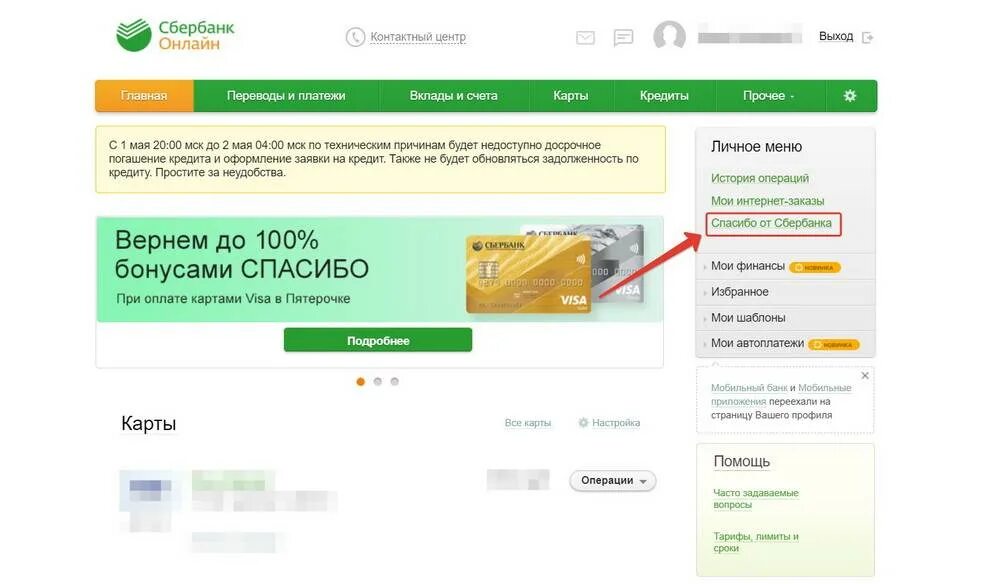Image resolution: width=1000 pixels, height=584 pixels.
Task: Click the user avatar icon
Action: tap(669, 36)
